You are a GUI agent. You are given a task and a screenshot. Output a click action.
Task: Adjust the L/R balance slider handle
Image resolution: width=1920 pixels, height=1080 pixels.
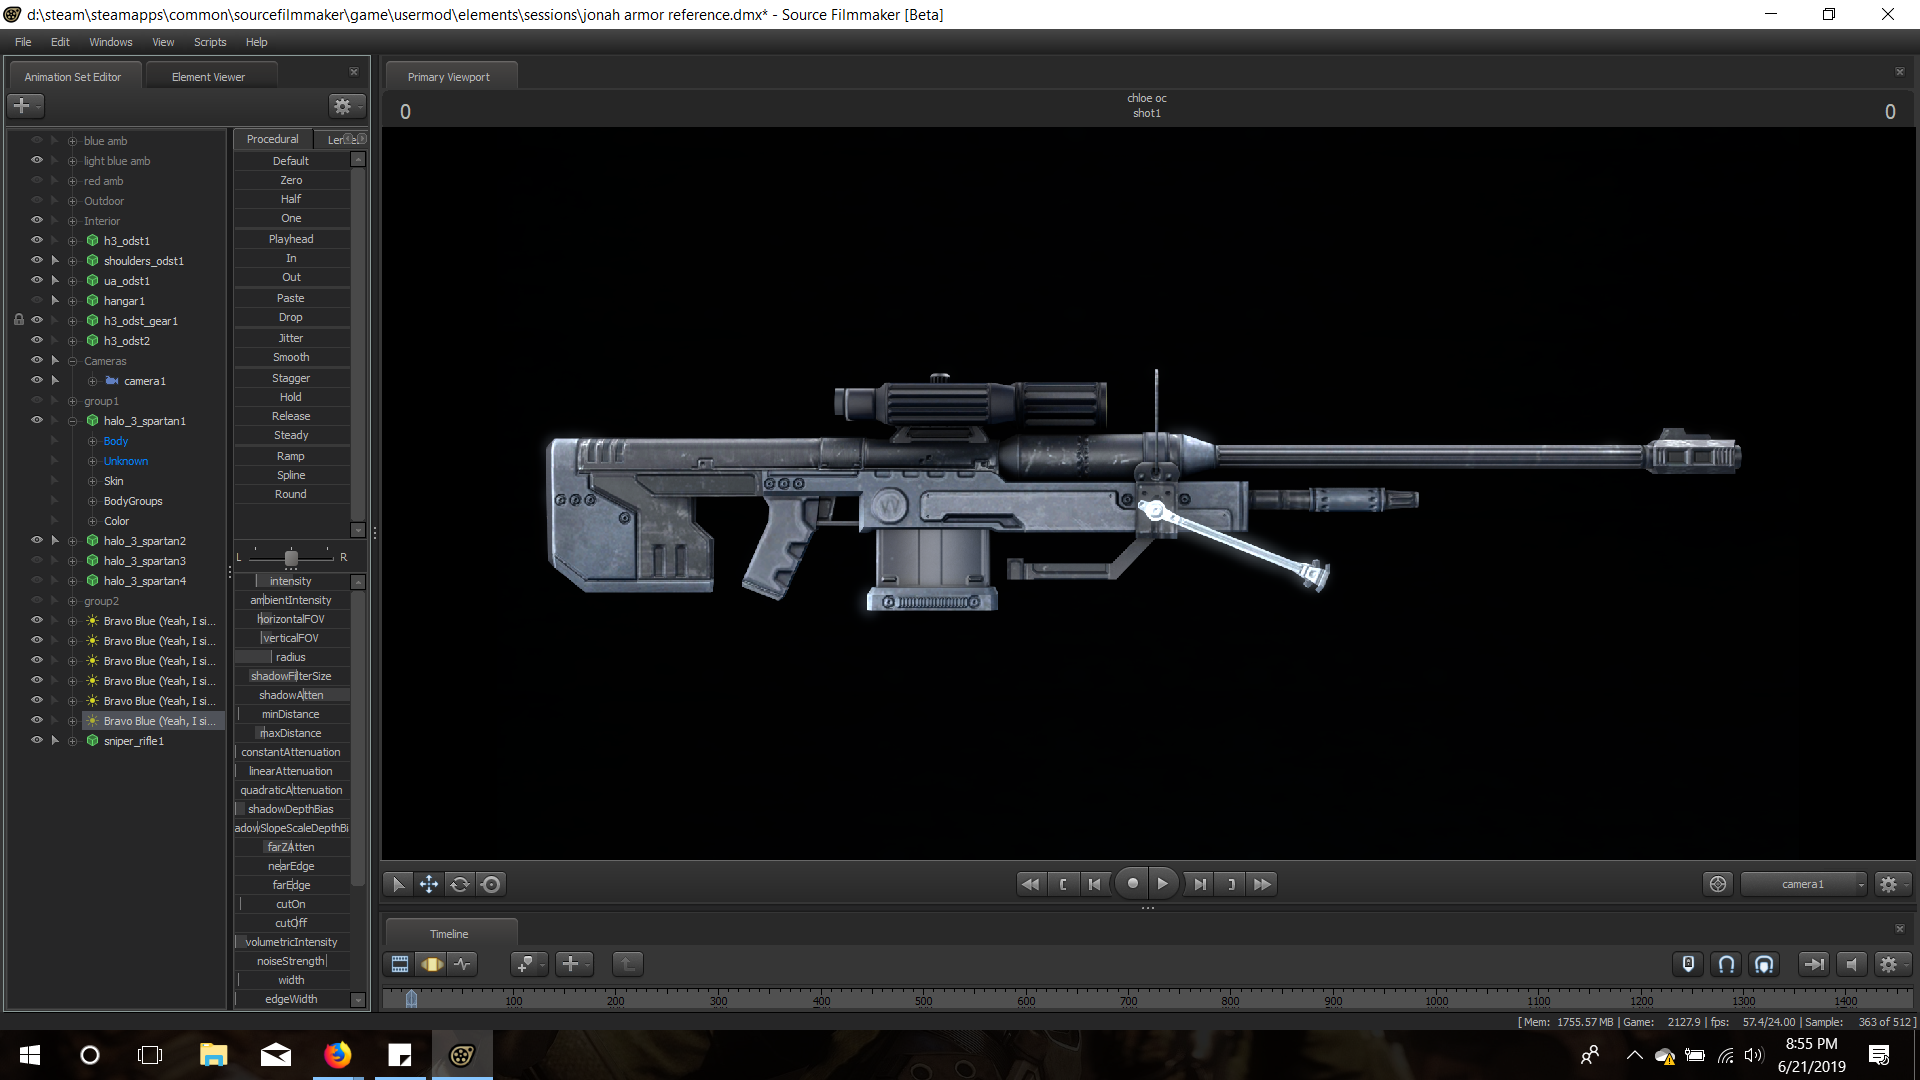(x=291, y=557)
